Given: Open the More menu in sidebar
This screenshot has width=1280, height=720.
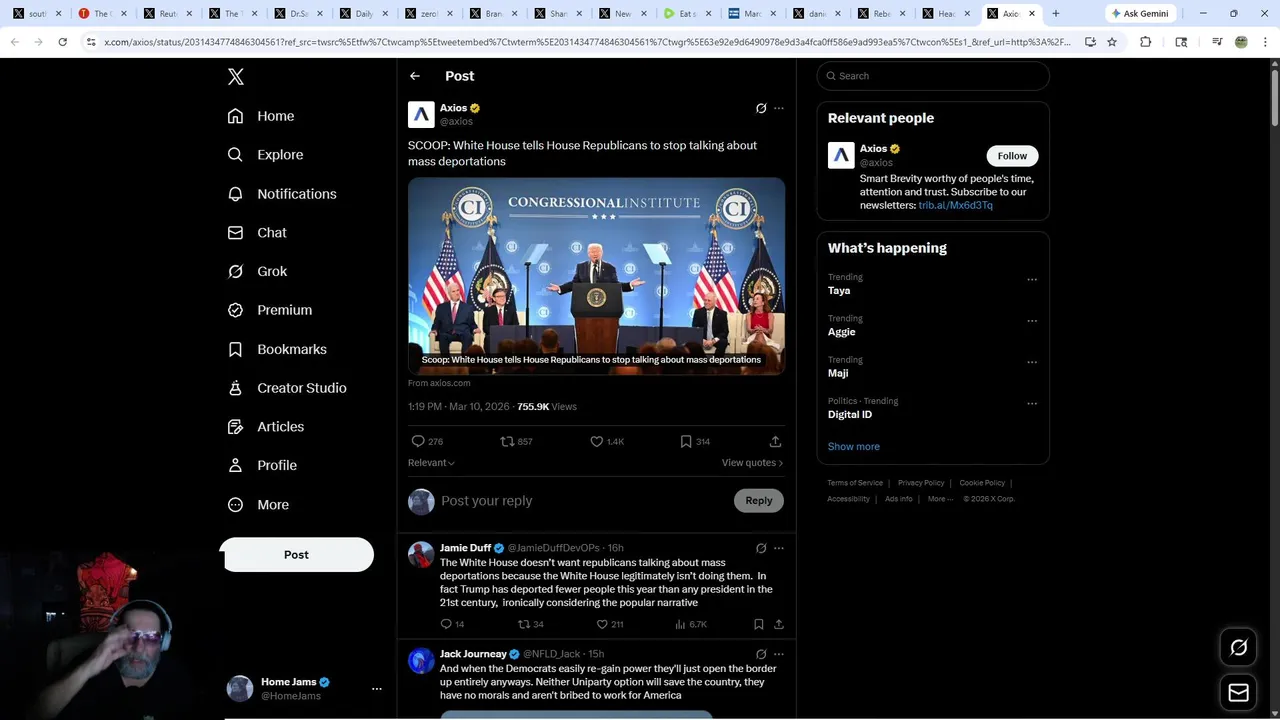Looking at the screenshot, I should point(258,505).
